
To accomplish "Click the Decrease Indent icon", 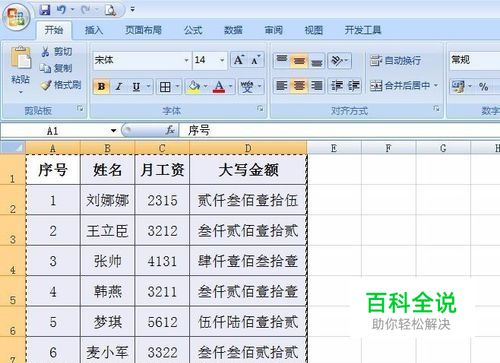I will click(x=337, y=86).
